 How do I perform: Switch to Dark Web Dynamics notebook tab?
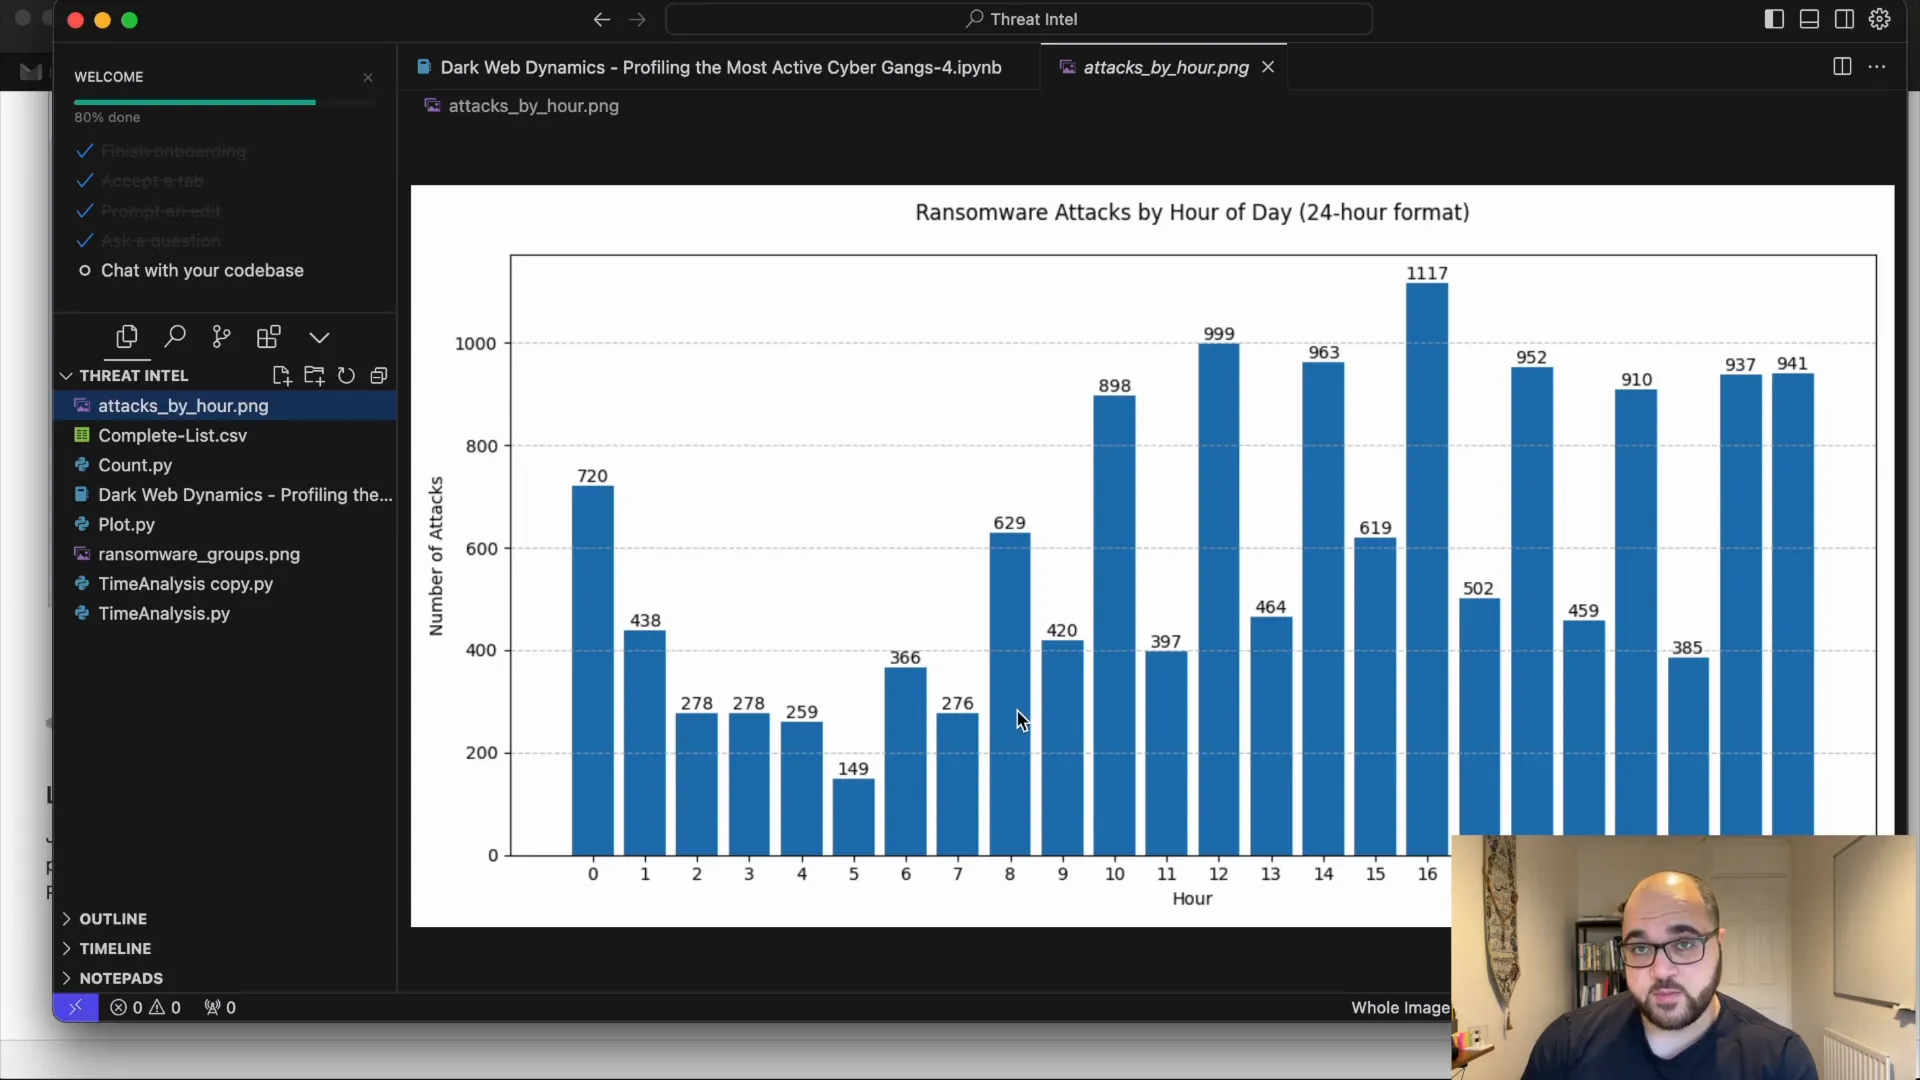tap(720, 67)
